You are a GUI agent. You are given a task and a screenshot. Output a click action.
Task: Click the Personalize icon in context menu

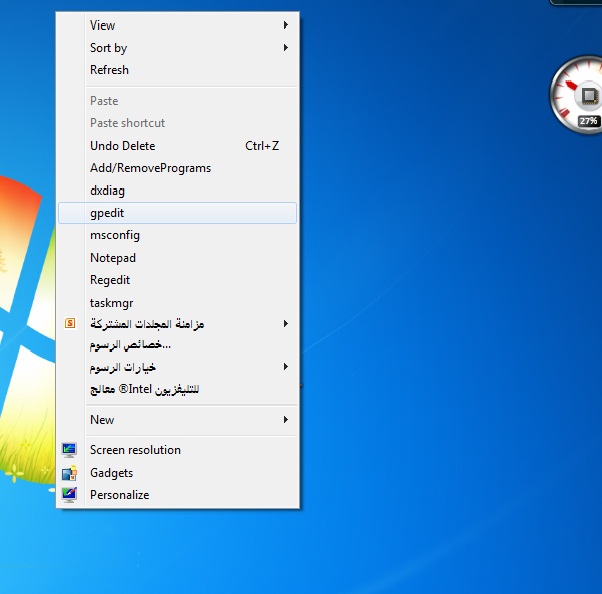(69, 495)
